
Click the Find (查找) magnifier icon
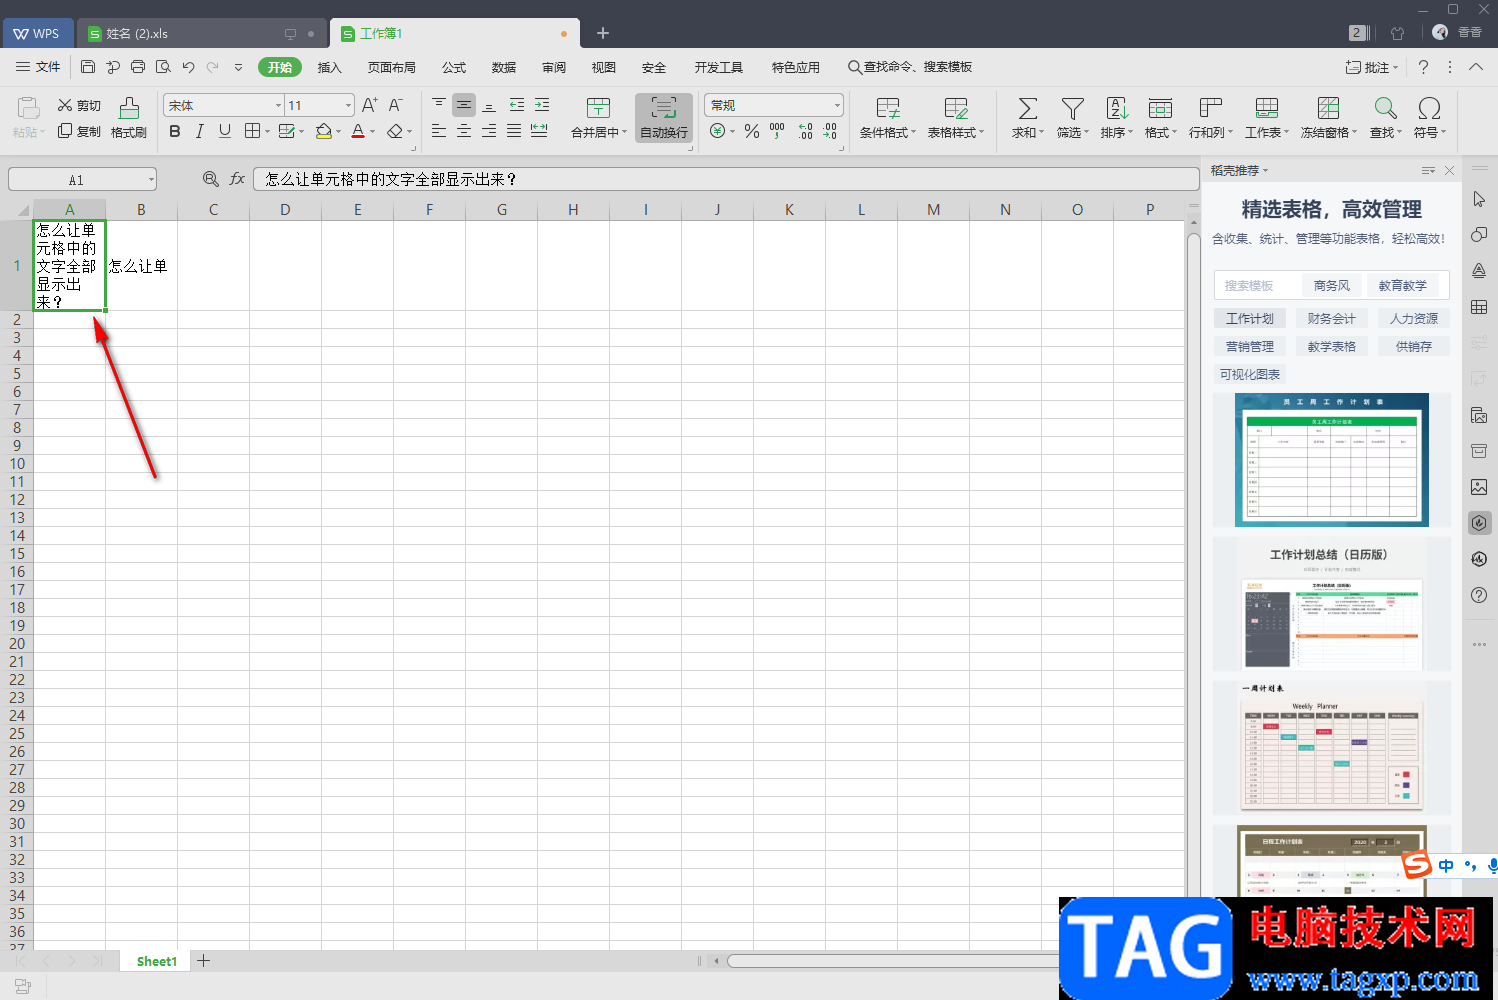tap(1385, 108)
